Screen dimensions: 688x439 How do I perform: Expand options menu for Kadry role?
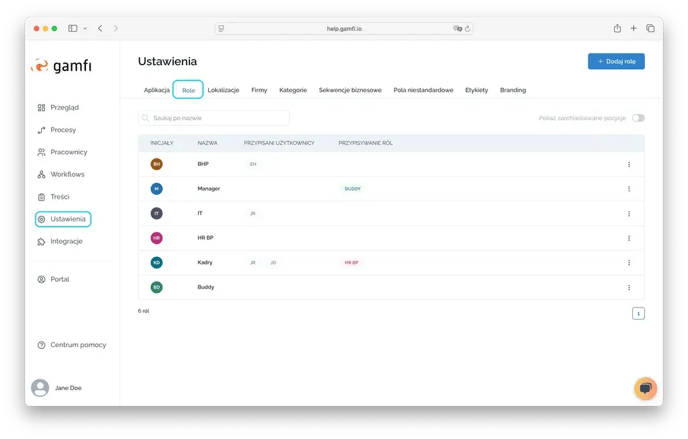coord(629,263)
